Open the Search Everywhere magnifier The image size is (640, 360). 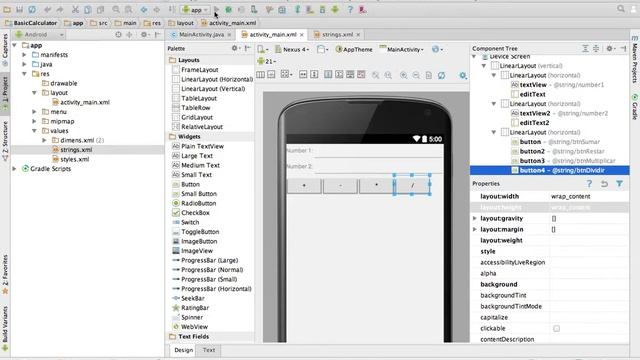coord(621,9)
